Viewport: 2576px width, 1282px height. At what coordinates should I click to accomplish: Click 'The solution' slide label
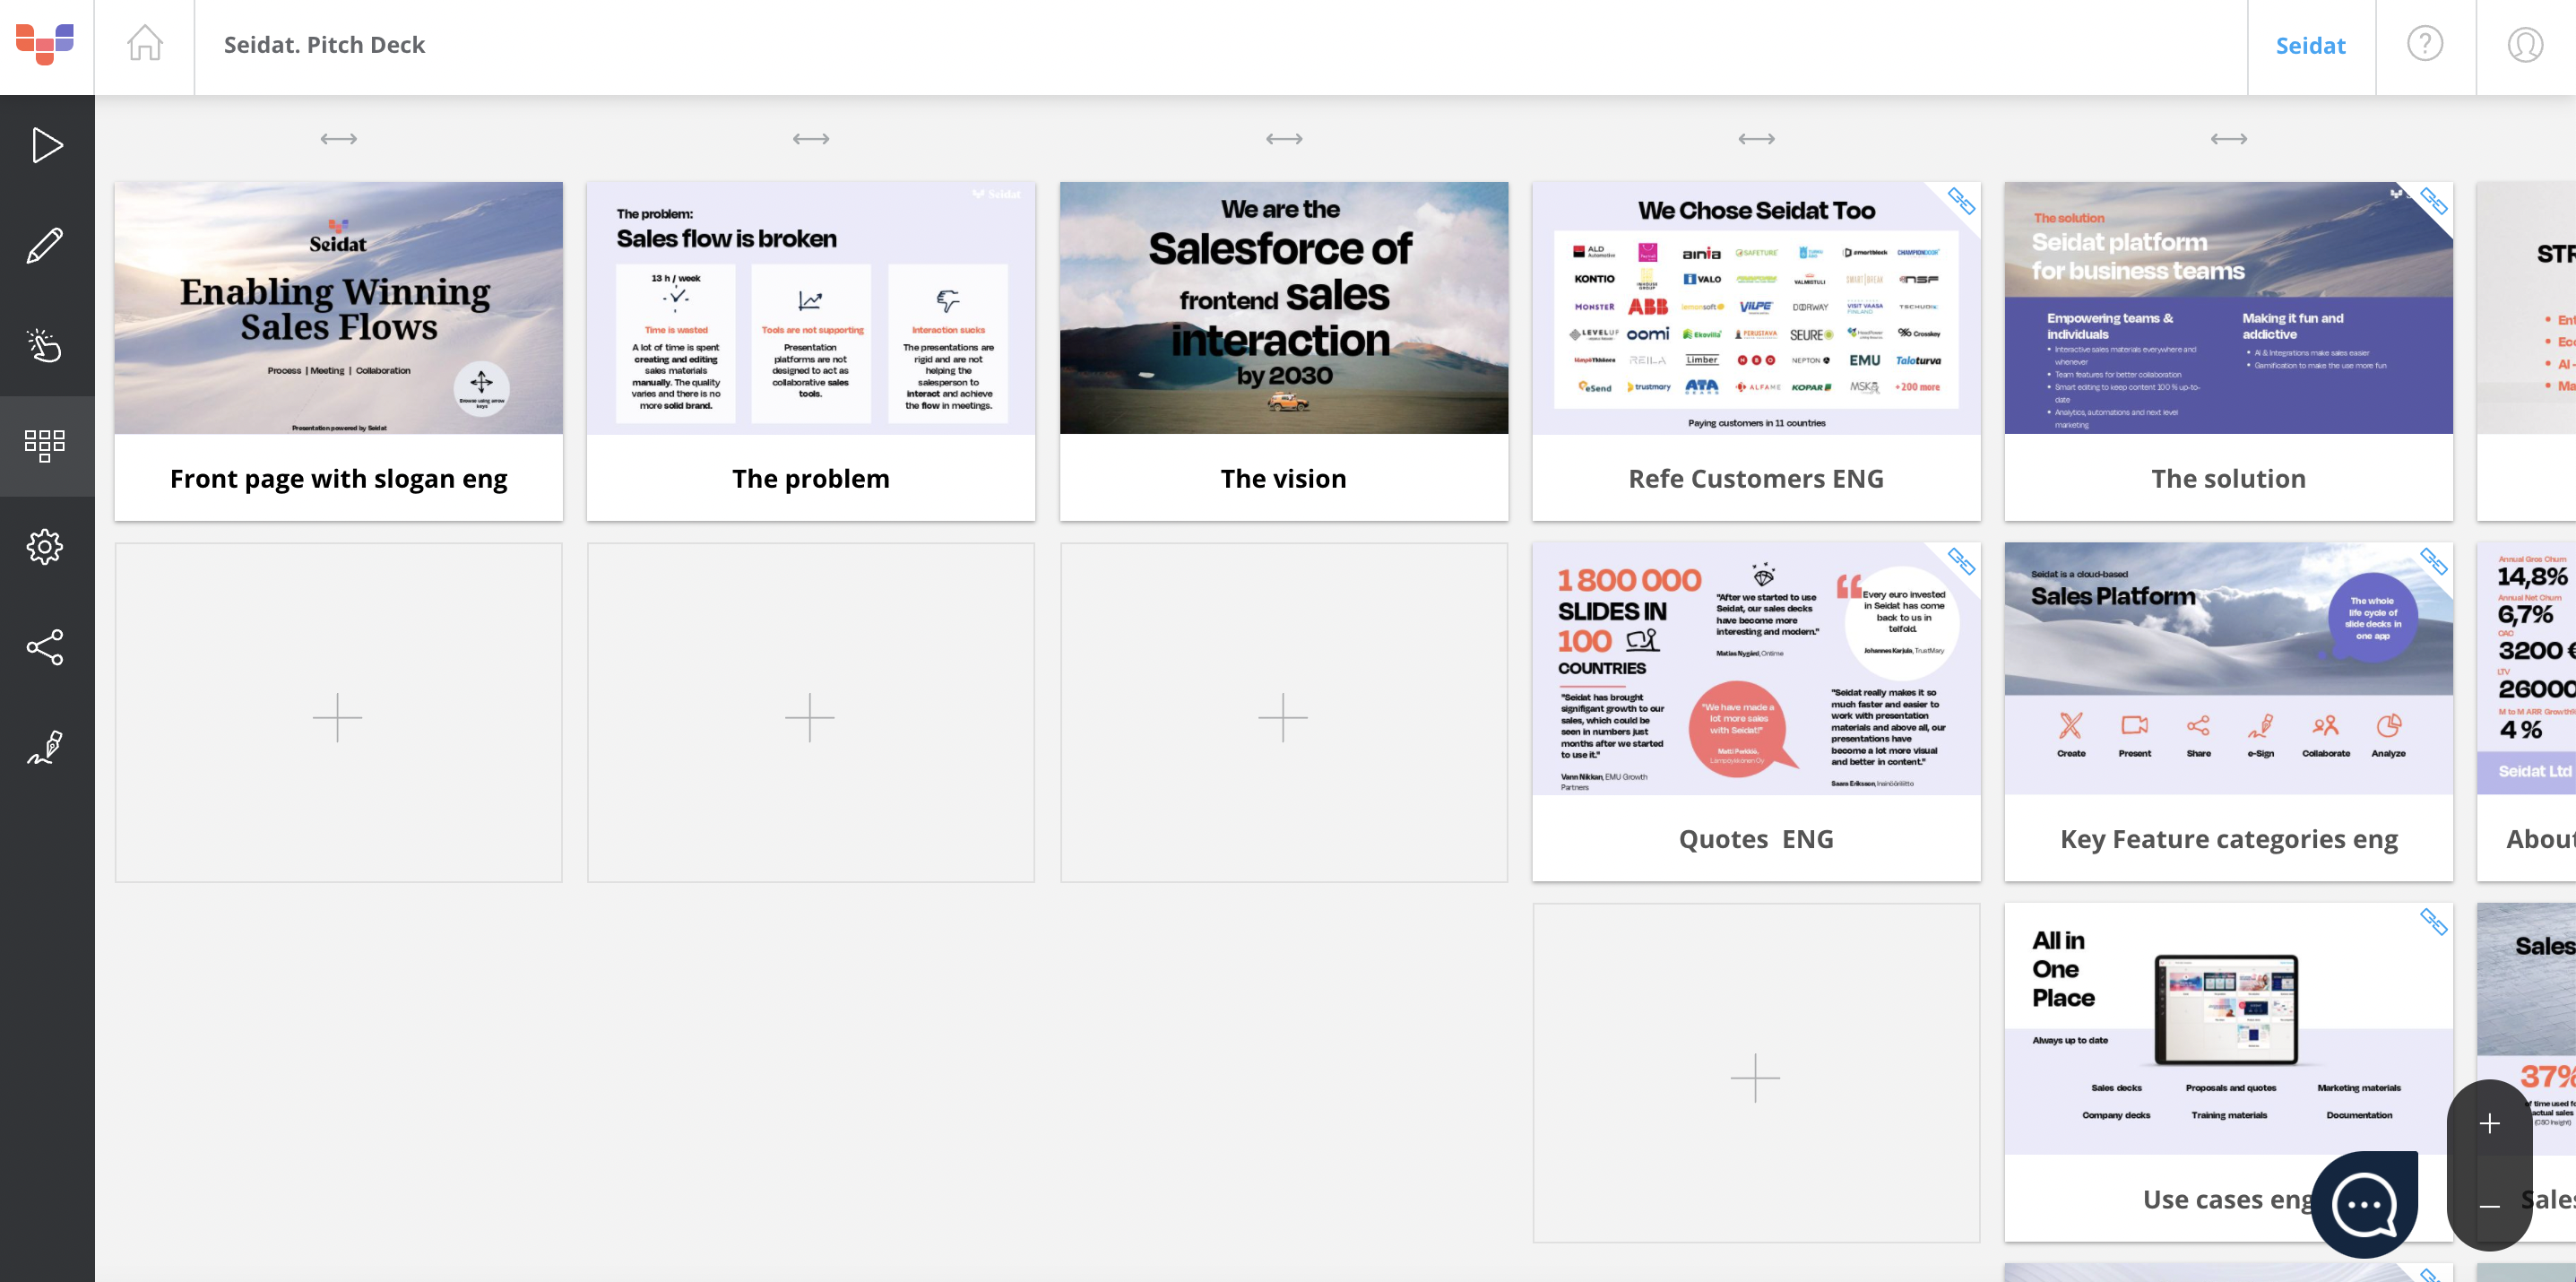[2229, 478]
